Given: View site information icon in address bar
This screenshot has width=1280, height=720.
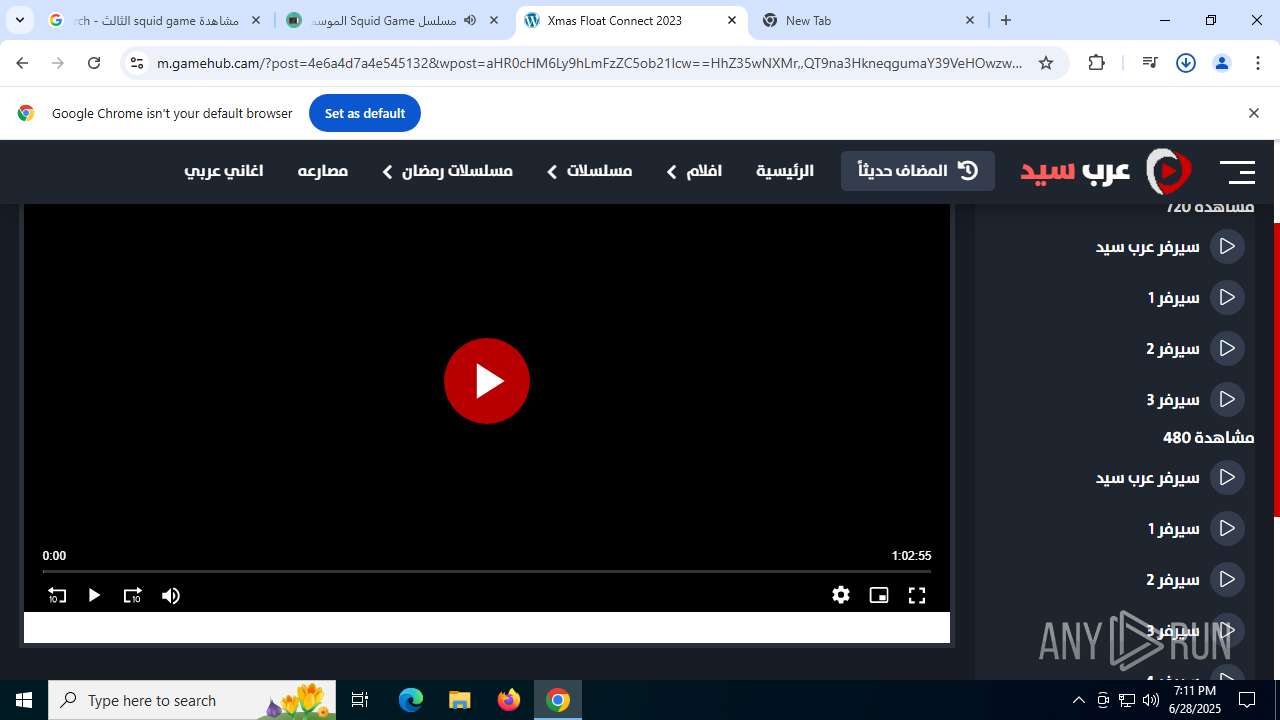Looking at the screenshot, I should pos(137,63).
